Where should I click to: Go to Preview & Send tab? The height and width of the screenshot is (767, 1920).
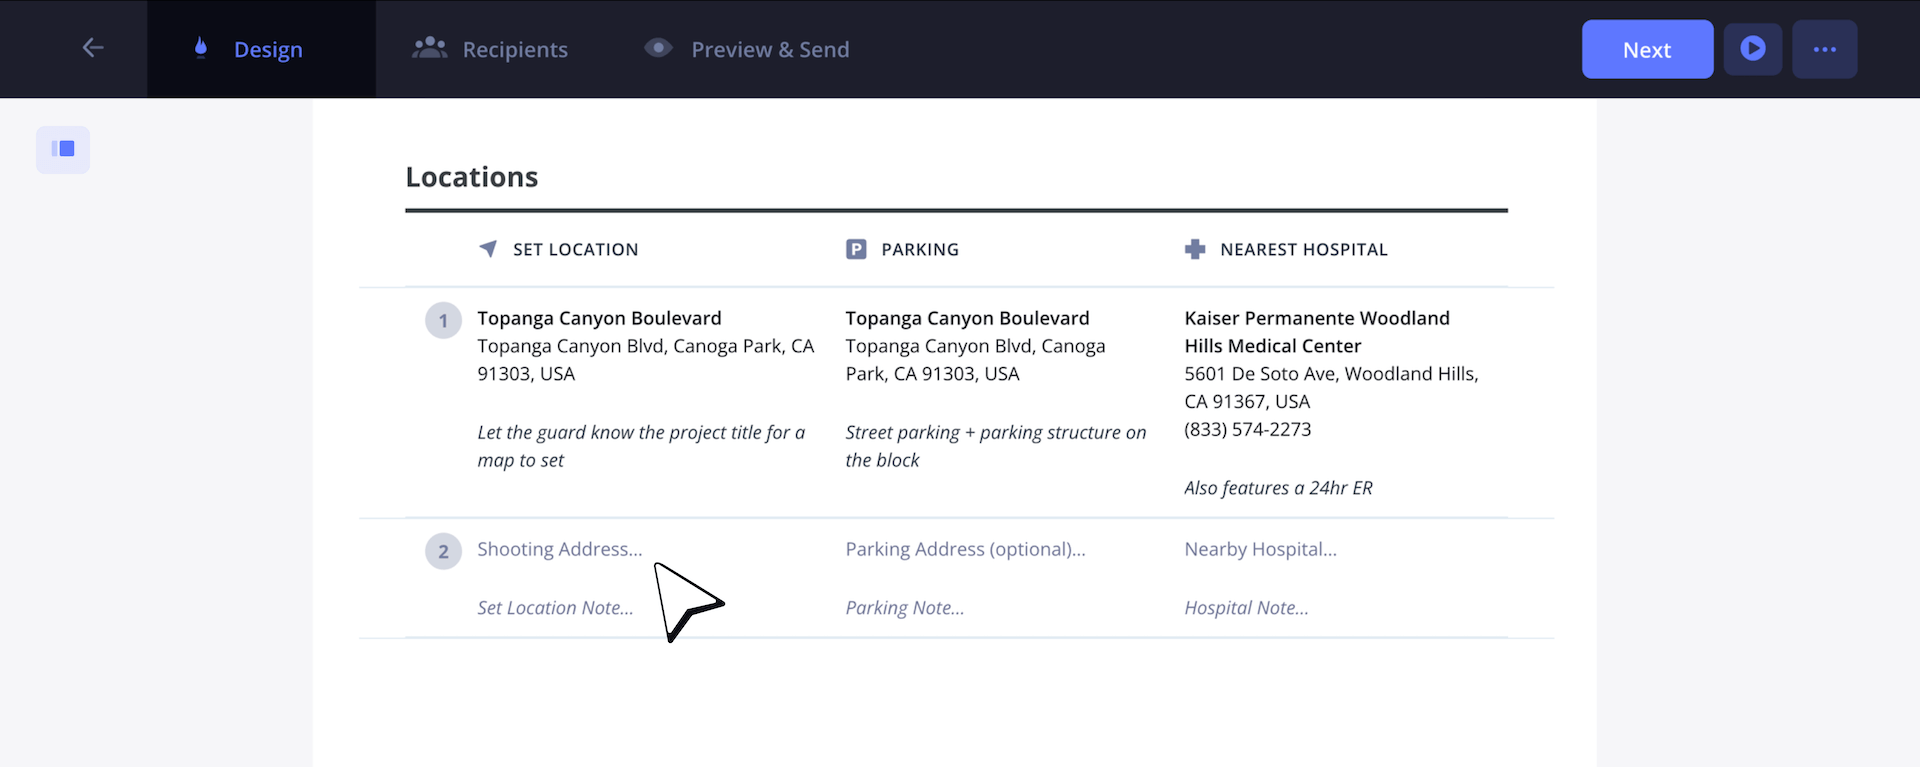tap(748, 49)
